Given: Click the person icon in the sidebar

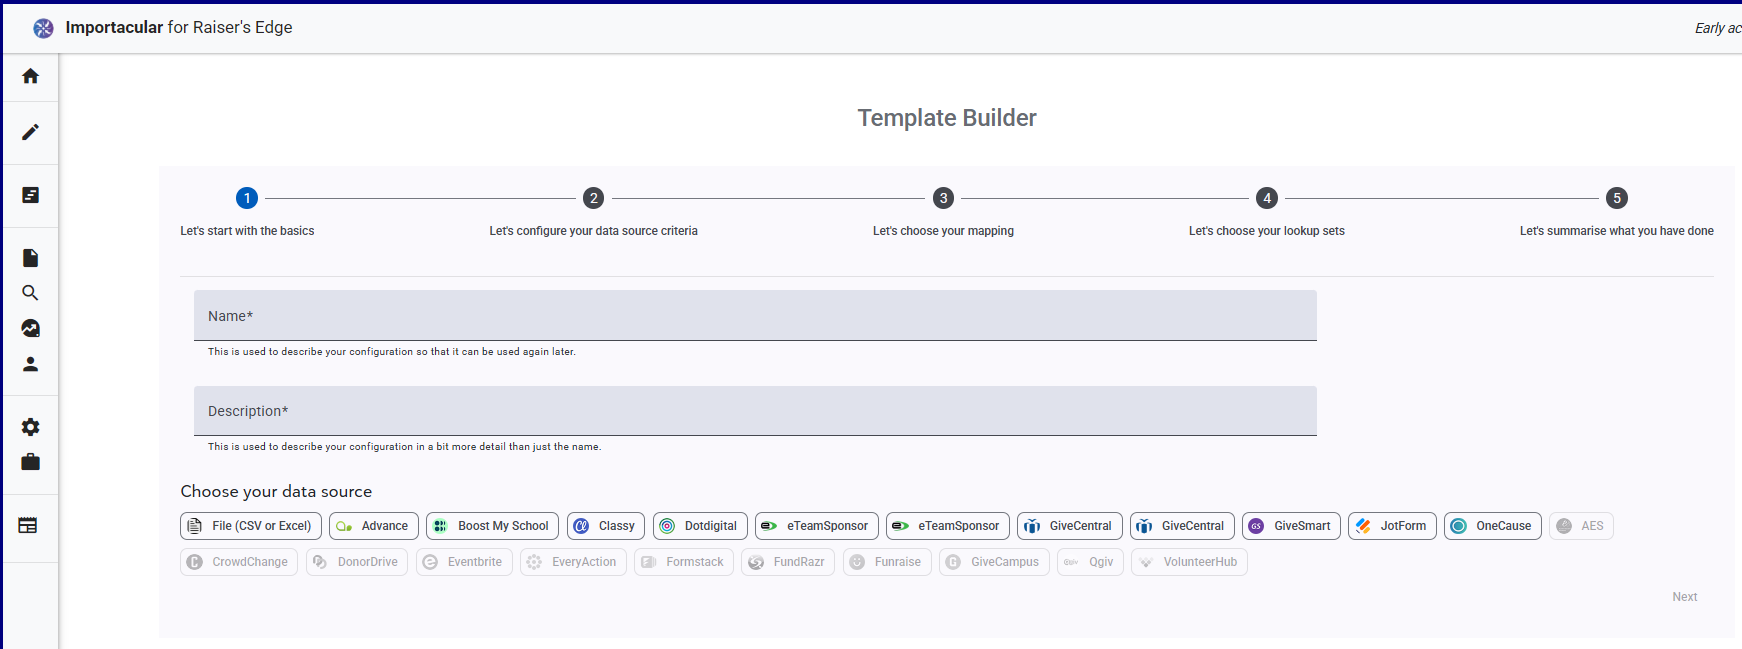Looking at the screenshot, I should pos(31,364).
